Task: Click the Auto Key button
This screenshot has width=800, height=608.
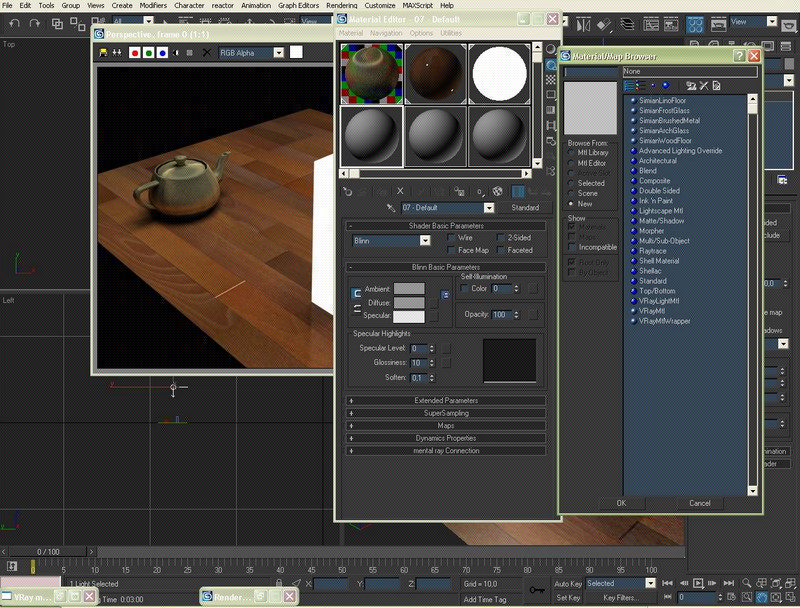Action: click(x=568, y=584)
